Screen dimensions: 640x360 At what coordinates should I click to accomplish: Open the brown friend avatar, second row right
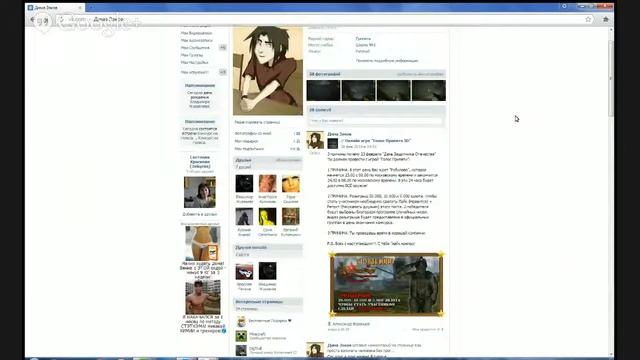pos(291,217)
